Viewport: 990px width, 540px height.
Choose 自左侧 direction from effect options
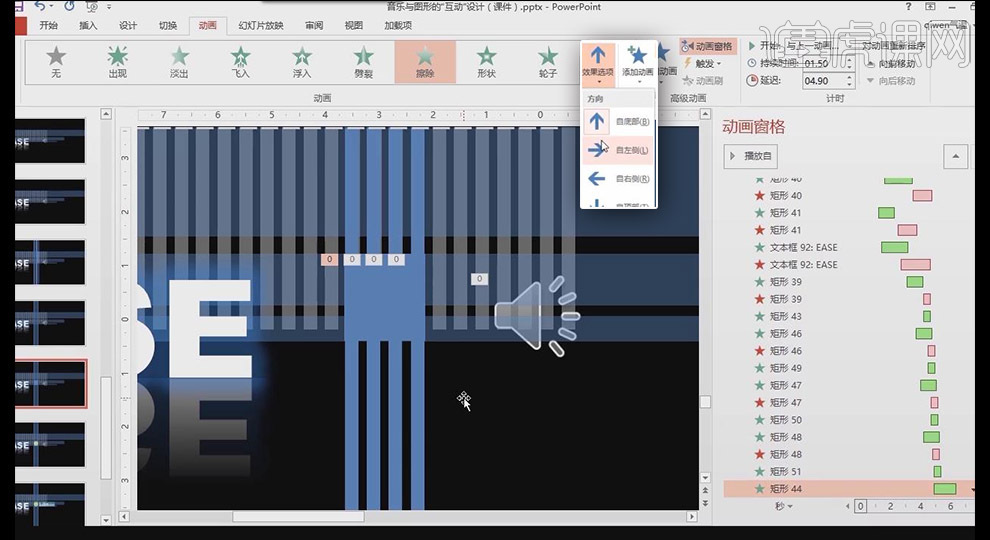(x=617, y=150)
